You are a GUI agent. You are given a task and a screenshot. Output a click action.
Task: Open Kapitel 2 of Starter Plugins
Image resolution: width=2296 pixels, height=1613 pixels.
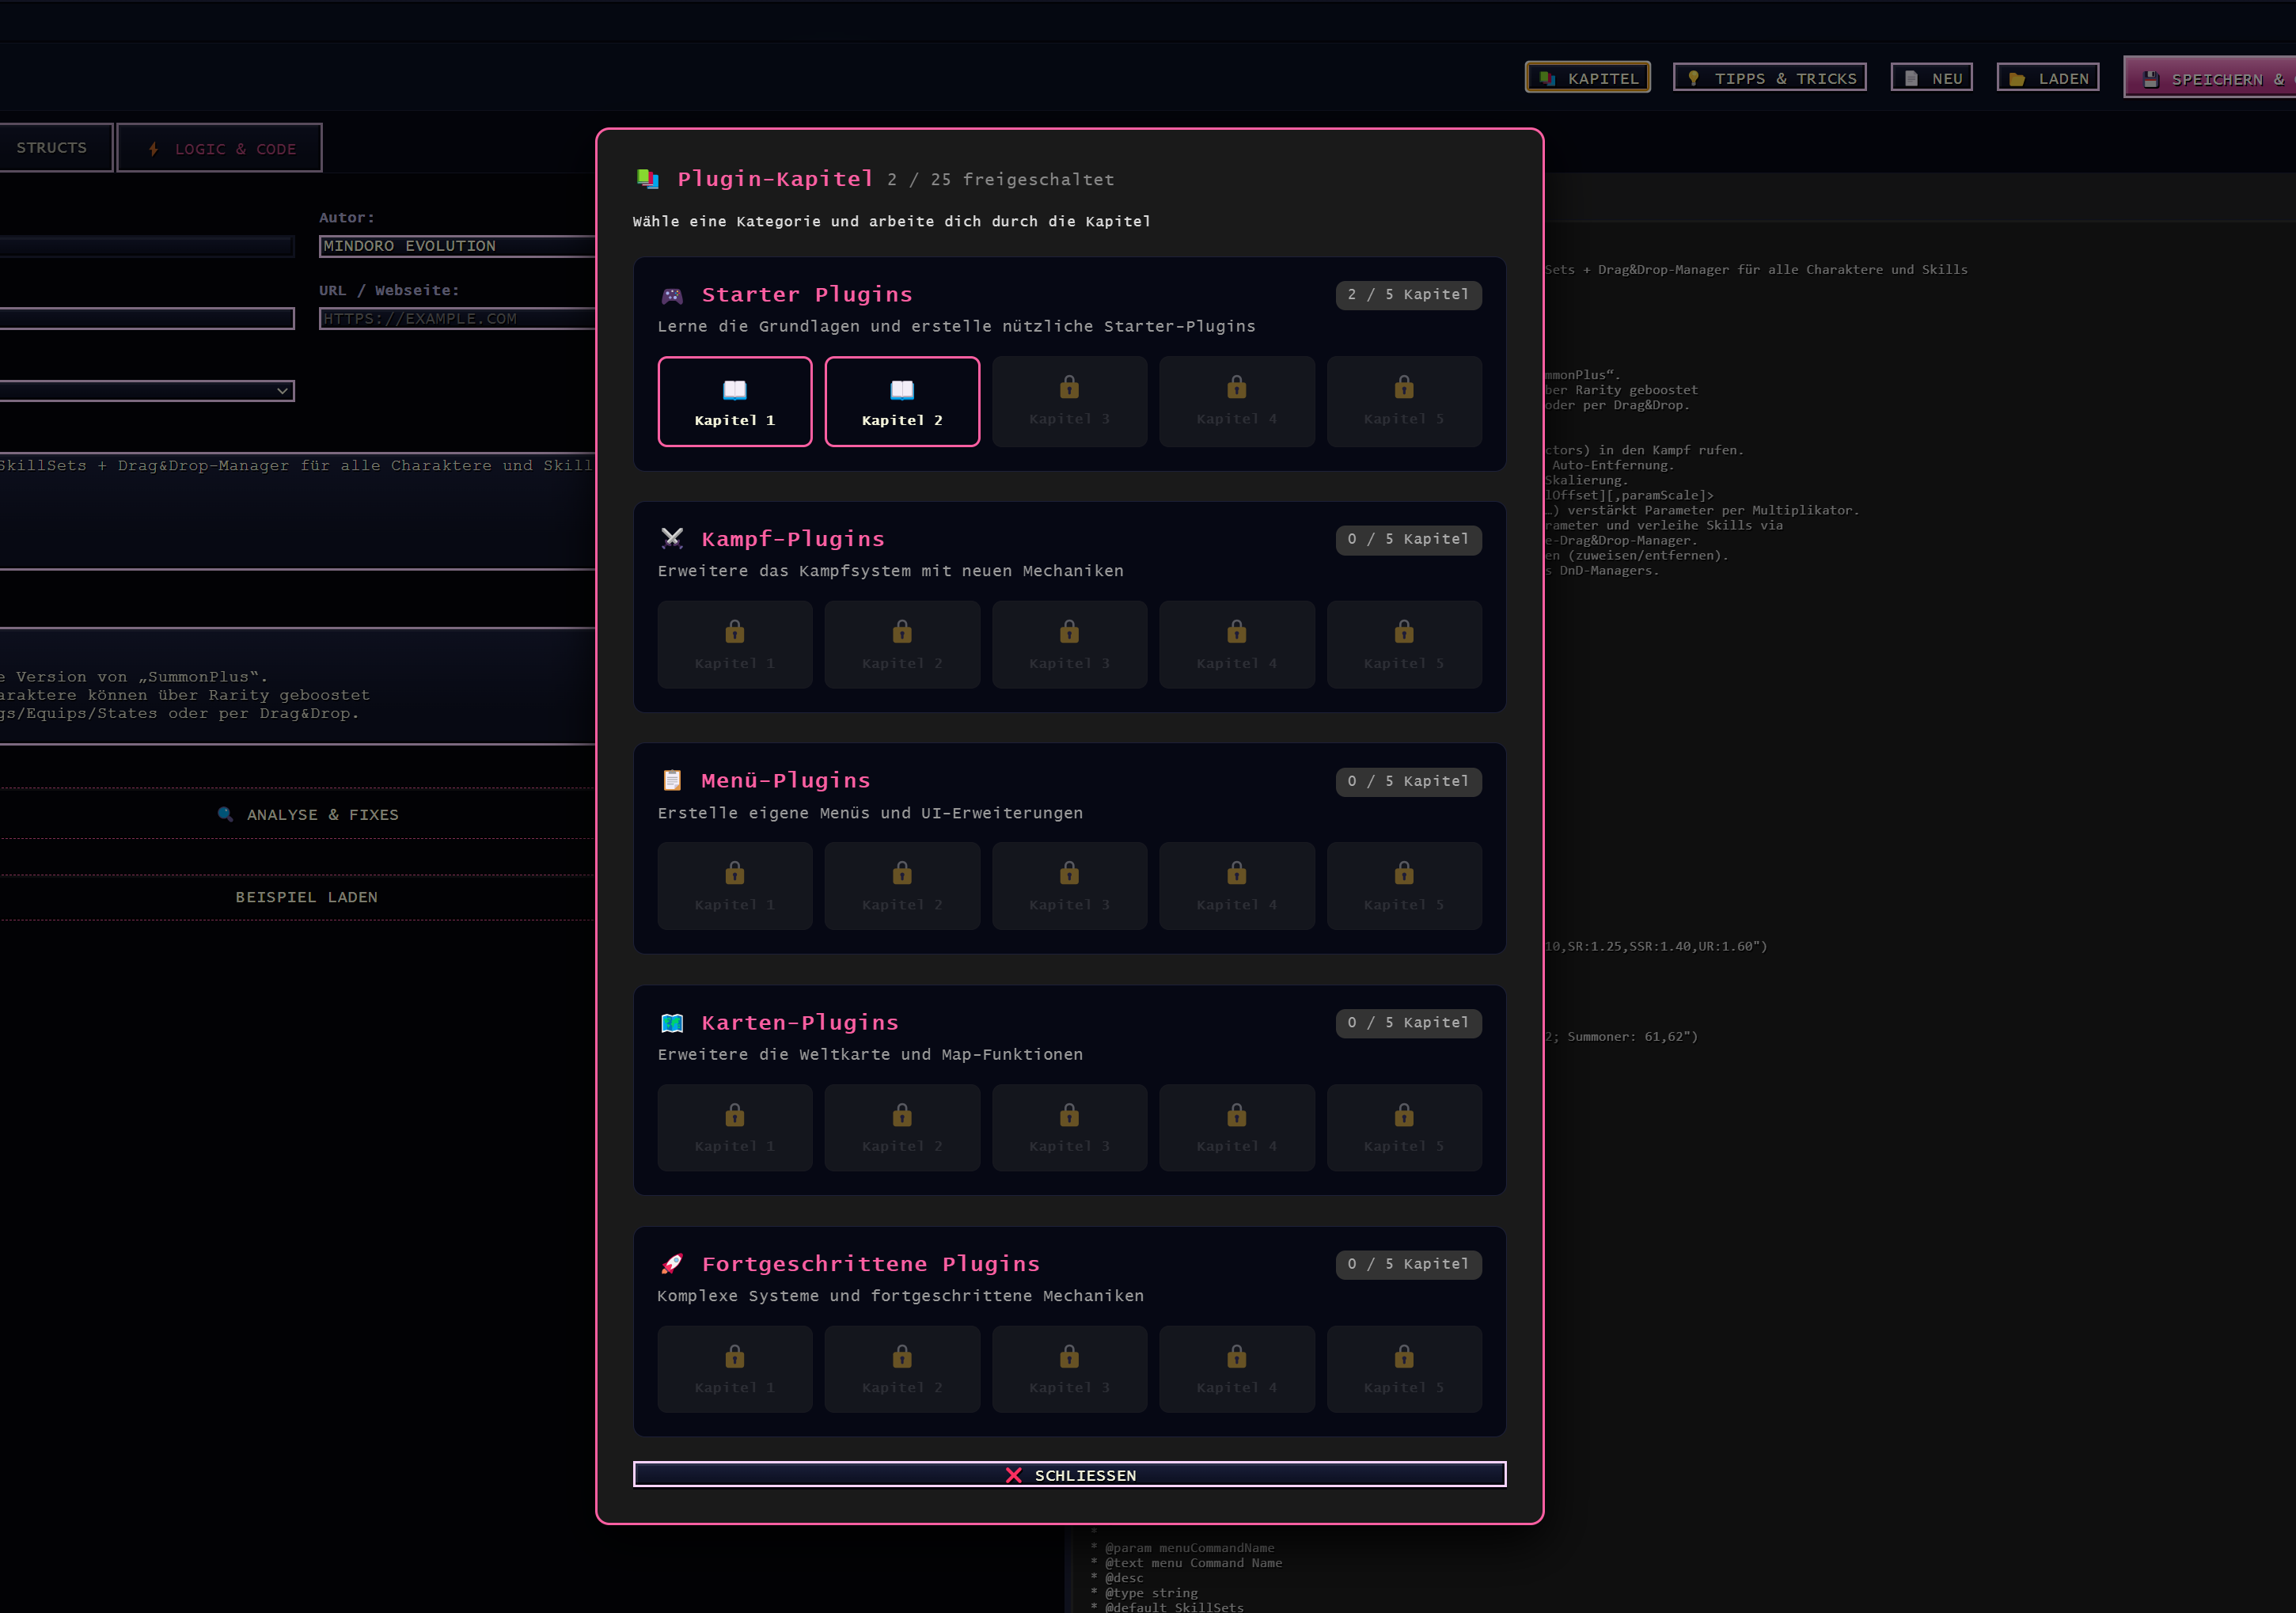pos(901,401)
